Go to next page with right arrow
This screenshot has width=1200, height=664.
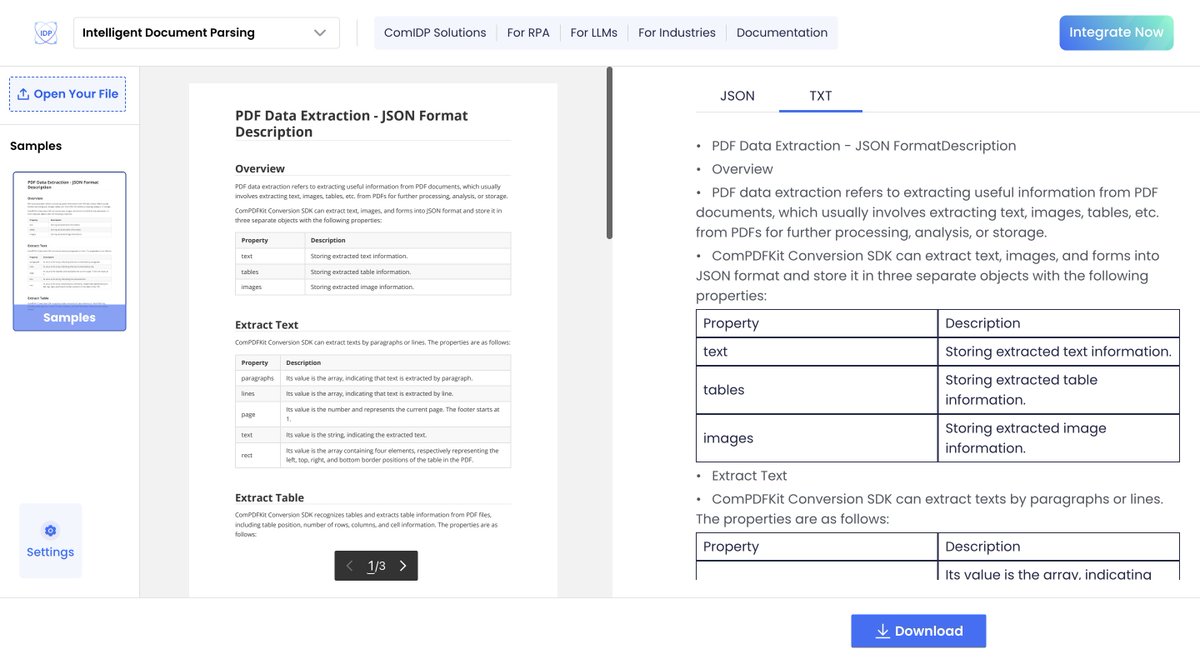click(402, 565)
